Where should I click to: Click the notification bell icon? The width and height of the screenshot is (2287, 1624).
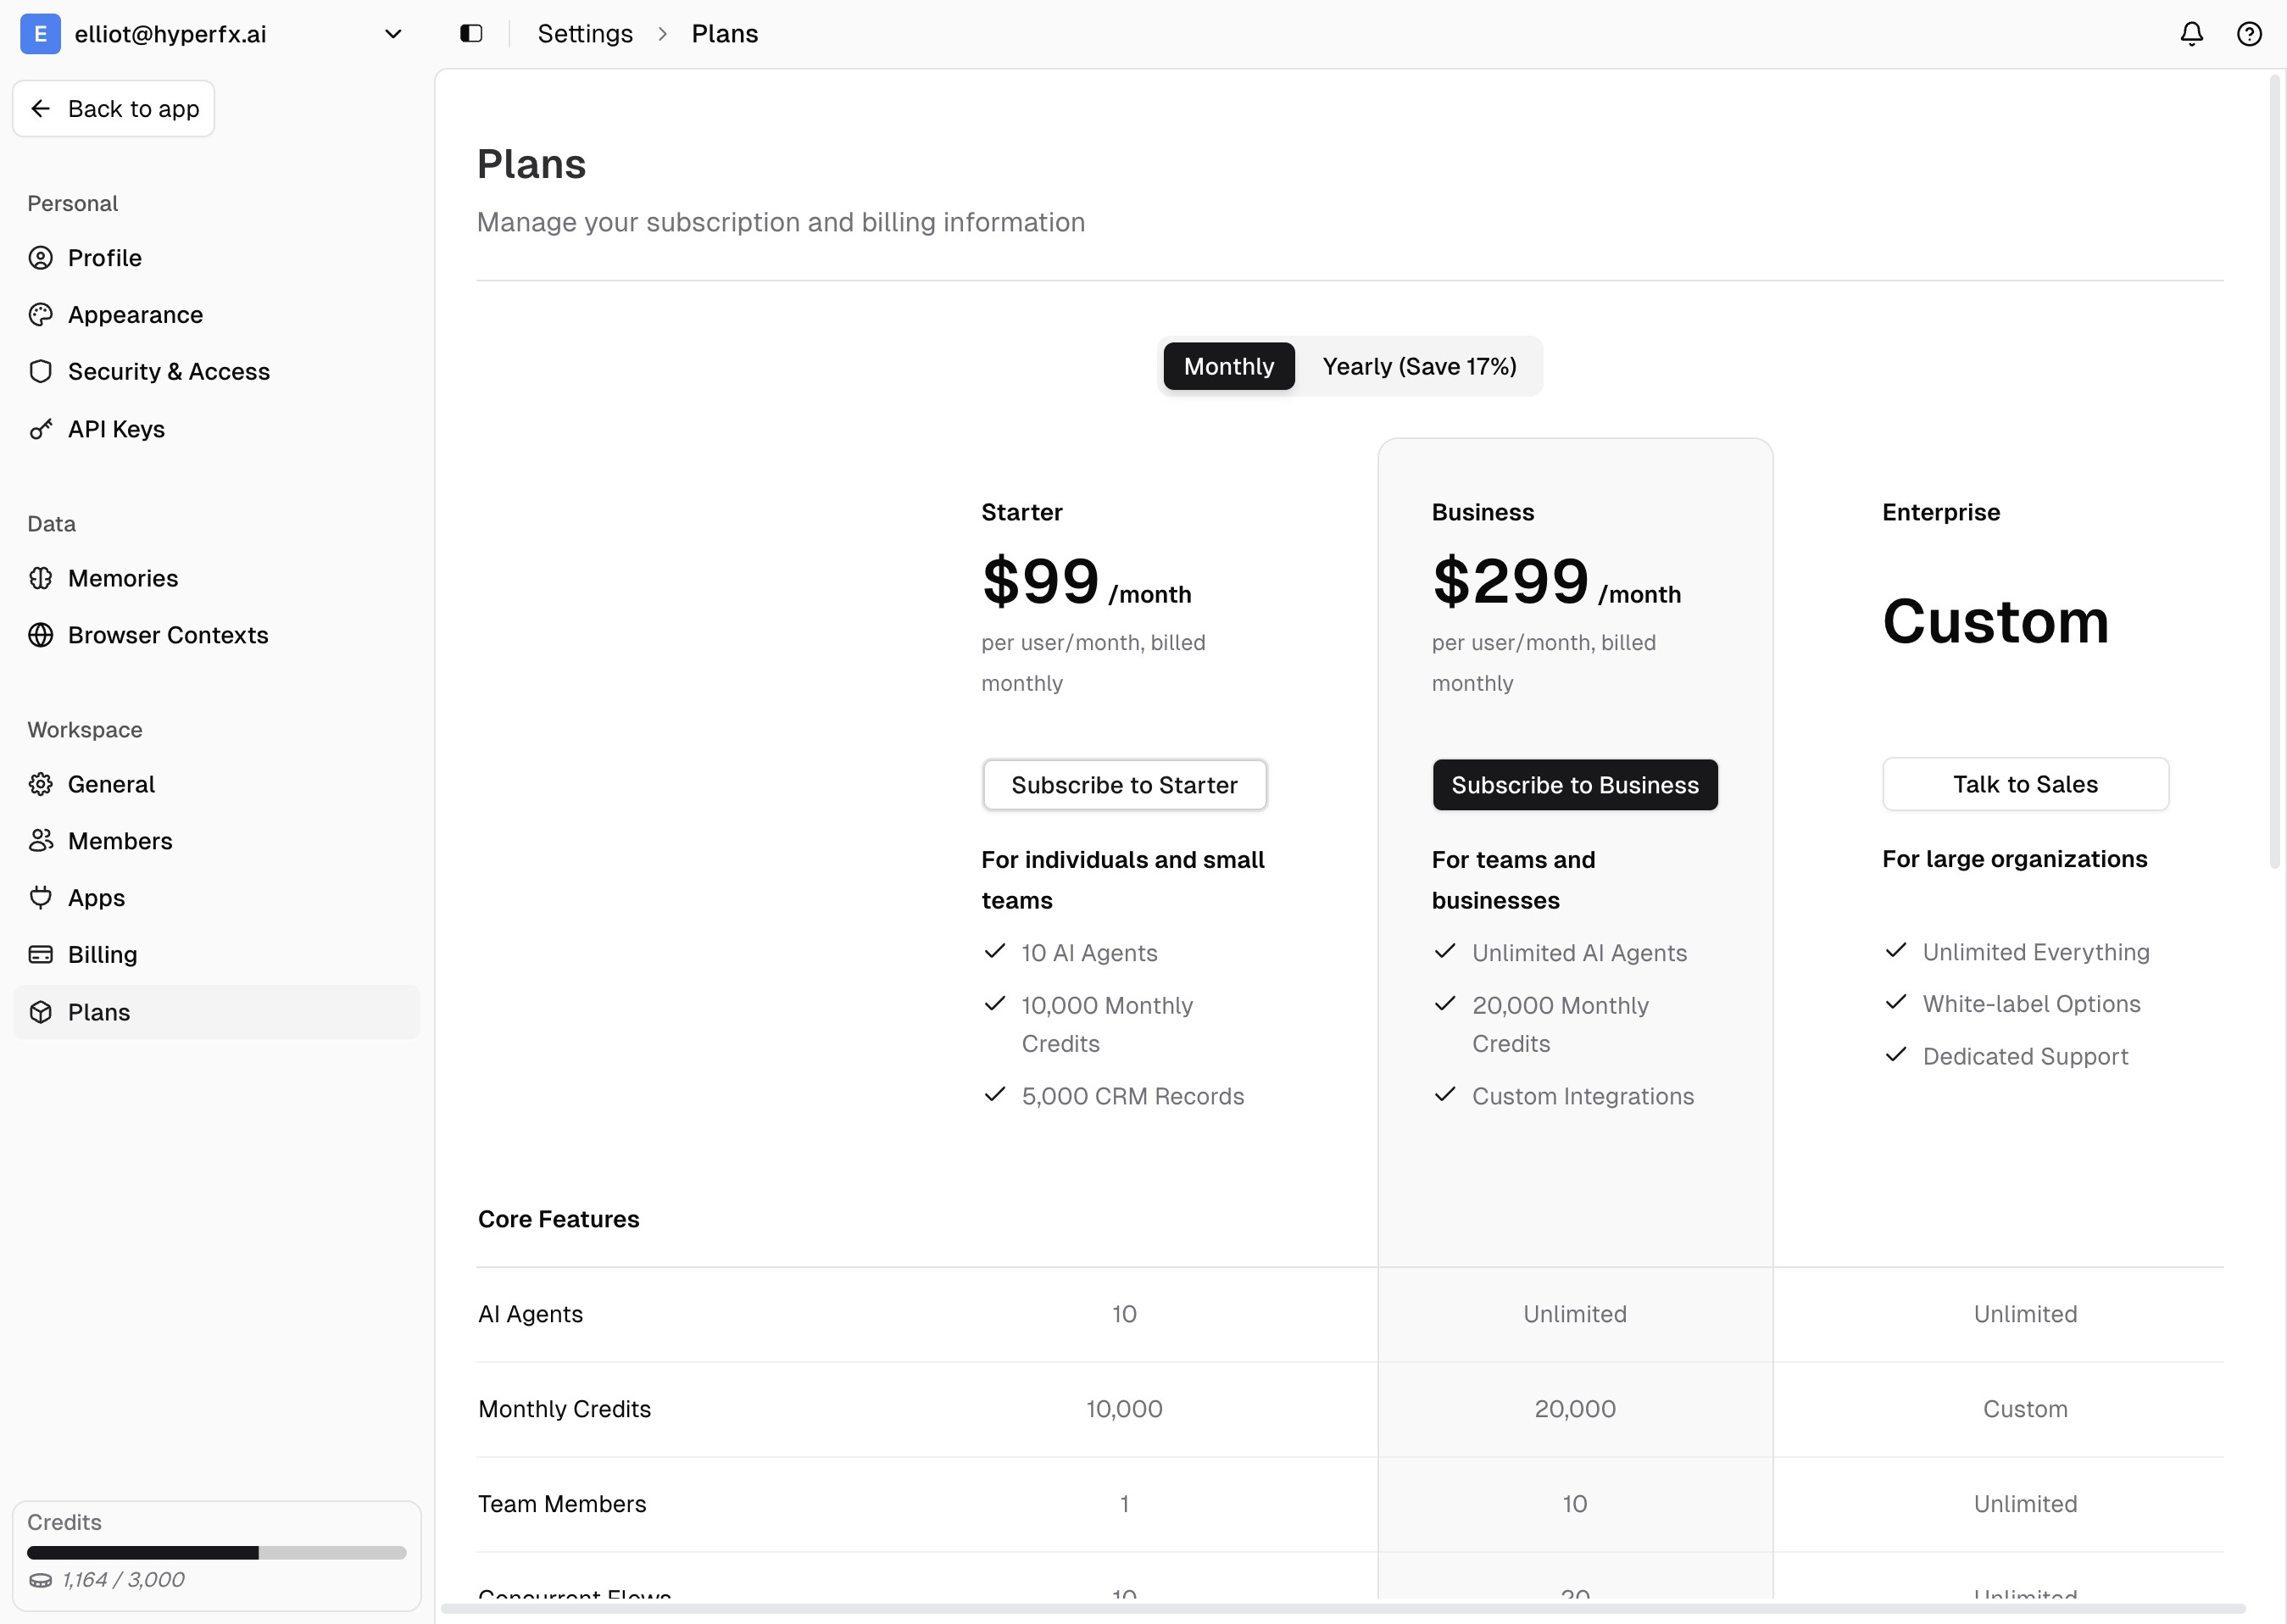coord(2190,33)
